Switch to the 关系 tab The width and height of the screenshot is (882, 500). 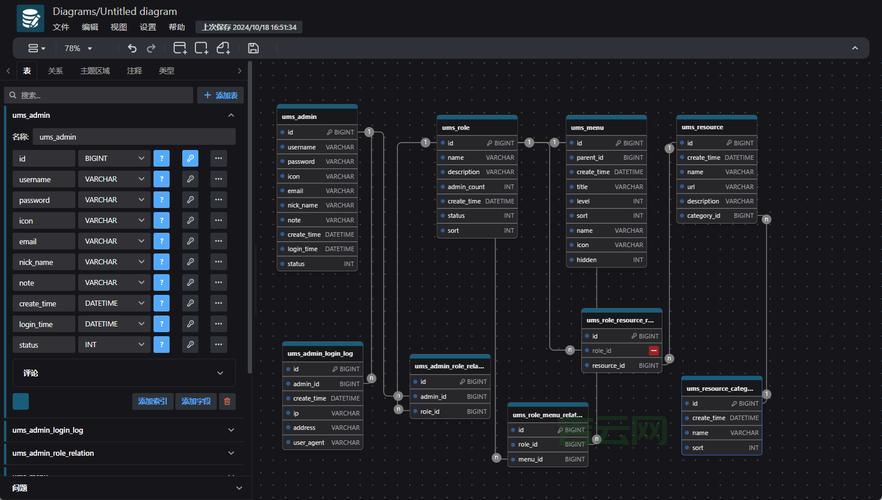(x=55, y=71)
